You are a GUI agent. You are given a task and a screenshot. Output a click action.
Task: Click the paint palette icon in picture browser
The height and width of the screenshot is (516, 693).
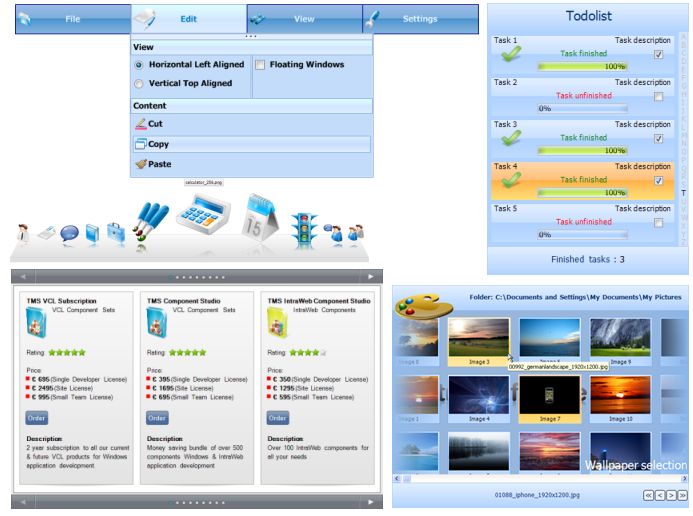click(x=424, y=304)
